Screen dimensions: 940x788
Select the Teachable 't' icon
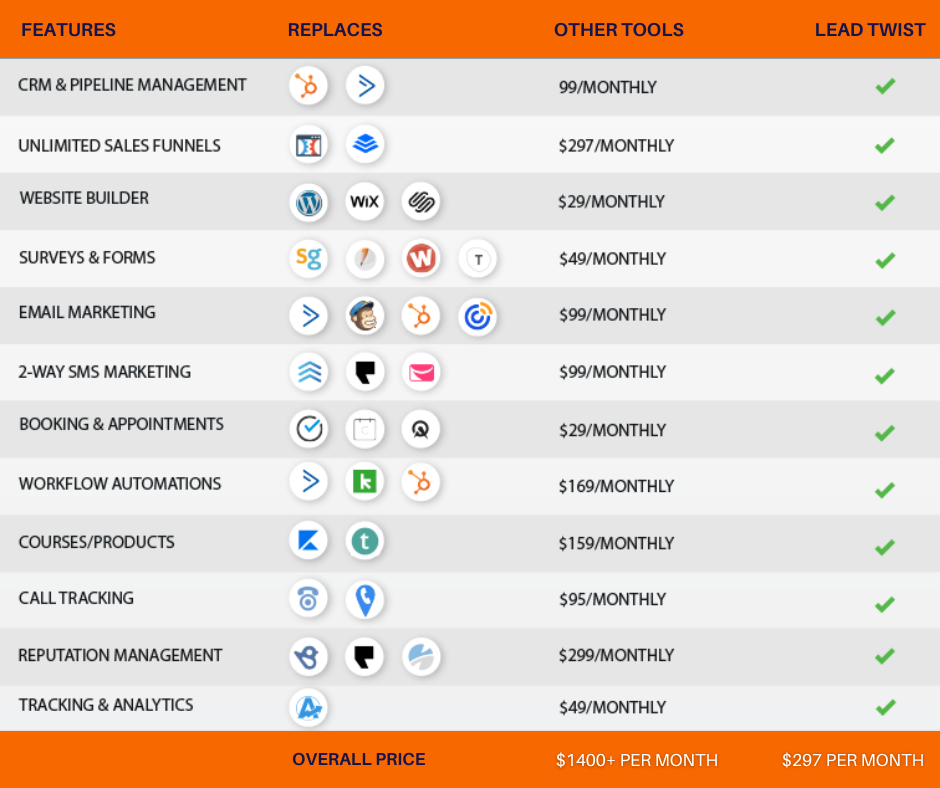tap(365, 542)
